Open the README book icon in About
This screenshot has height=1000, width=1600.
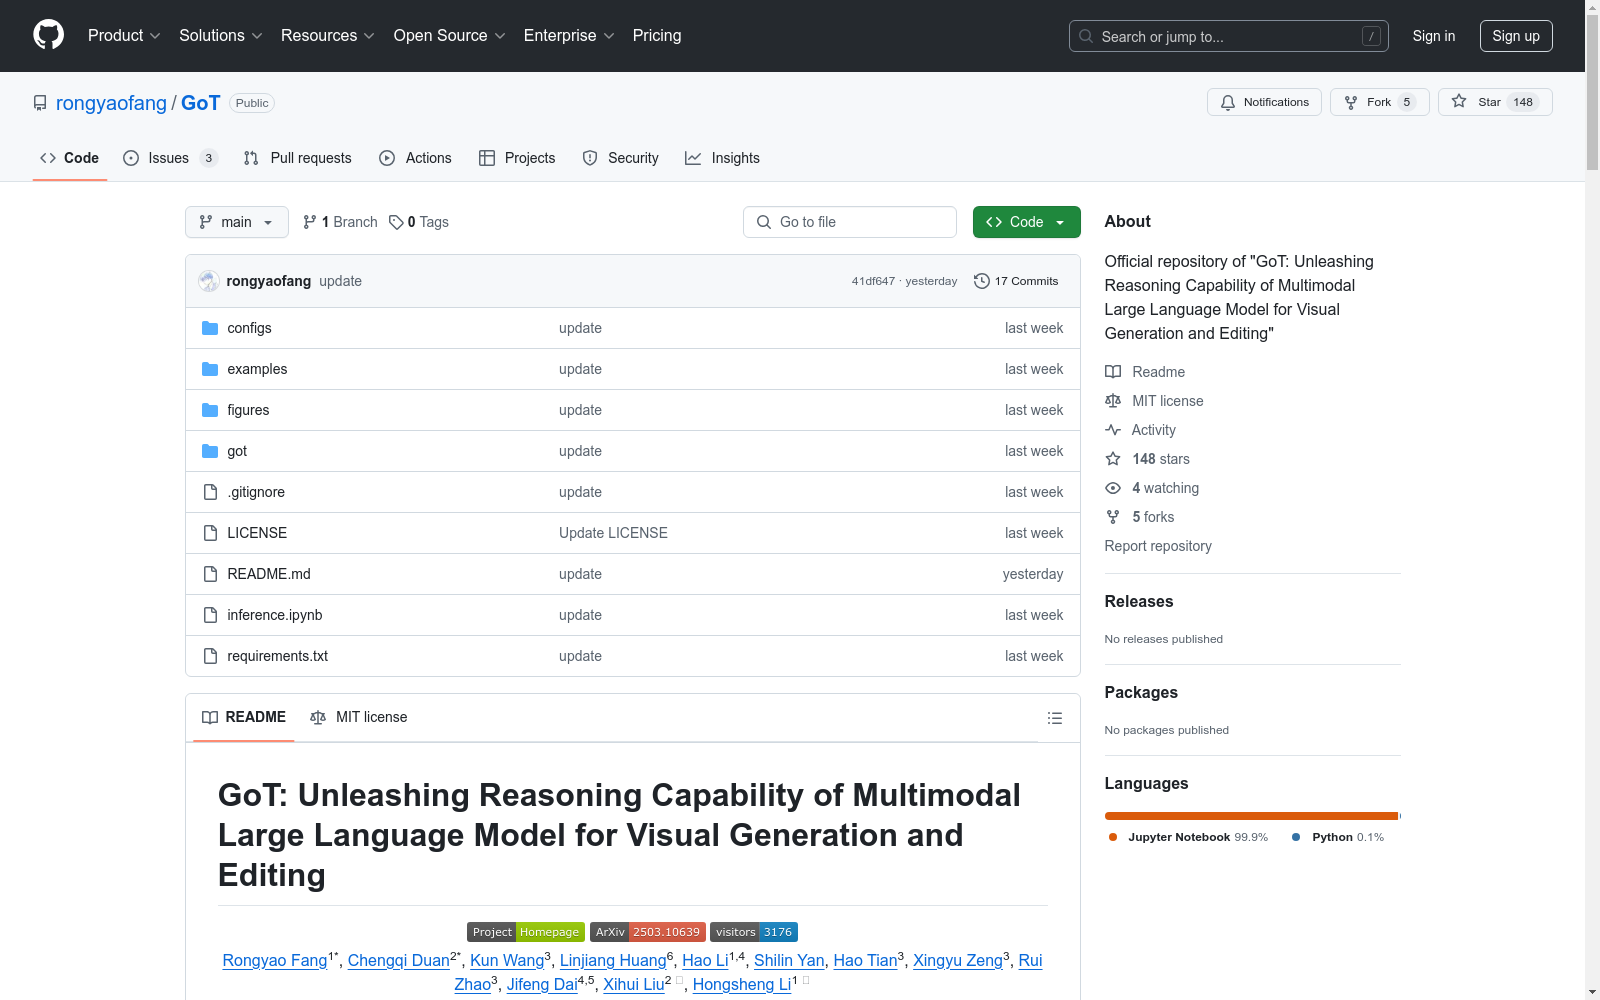tap(1113, 371)
